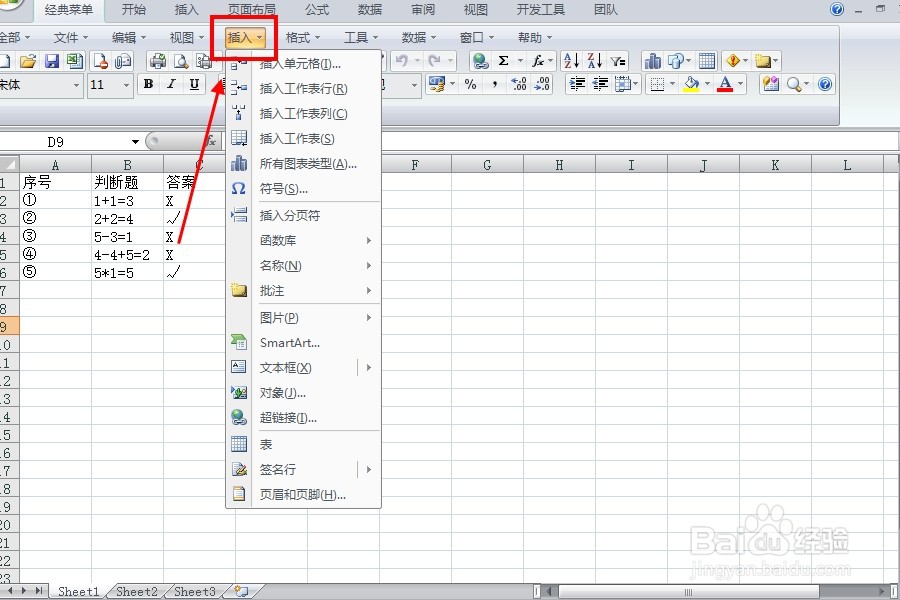Toggle bold formatting
900x600 pixels.
(148, 84)
